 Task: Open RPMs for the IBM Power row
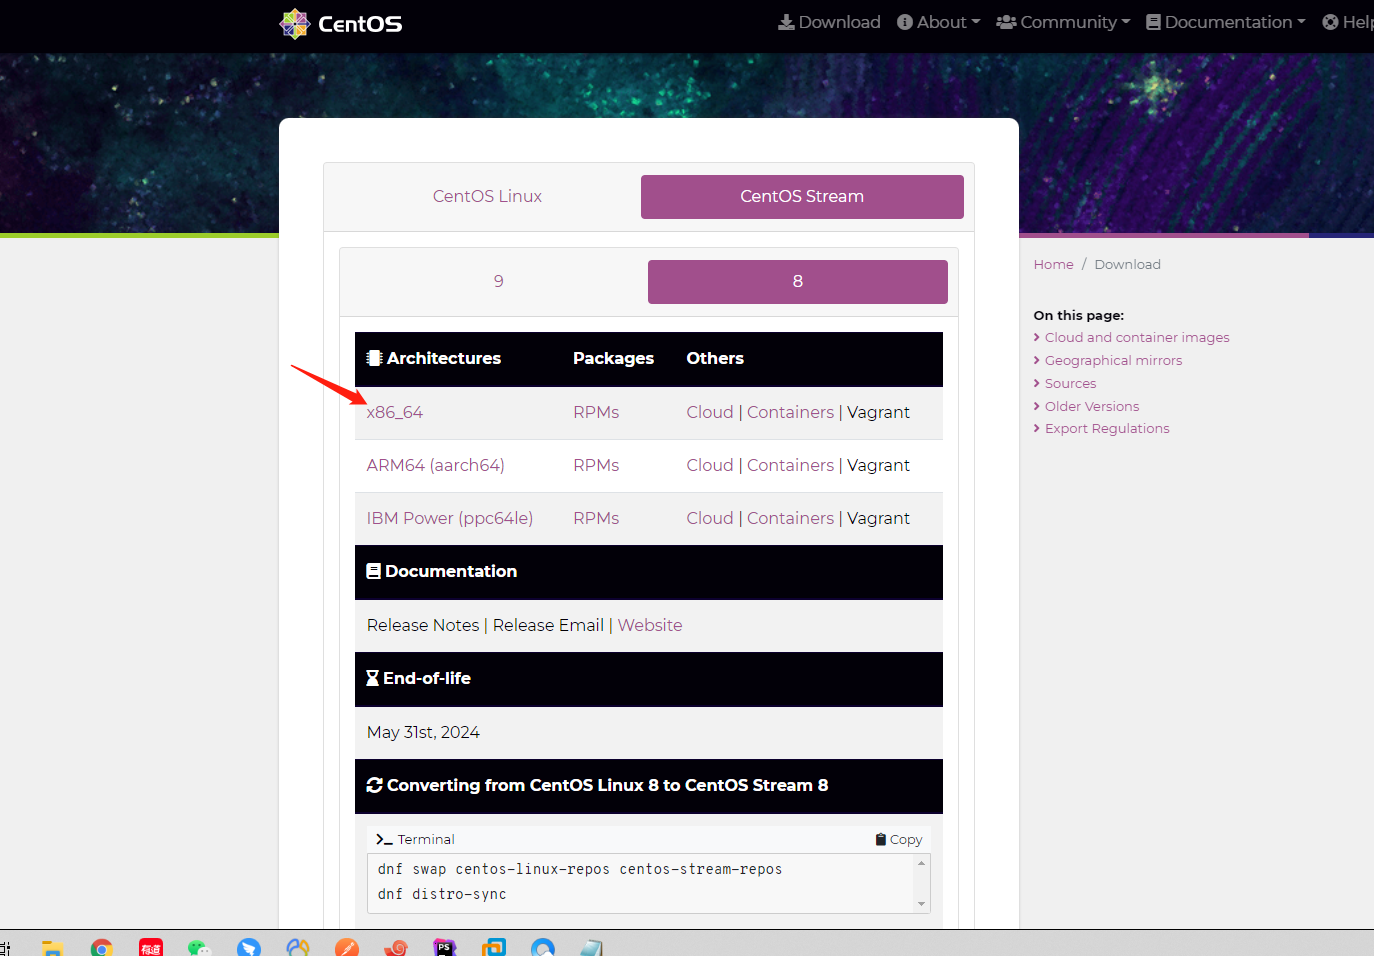click(596, 518)
